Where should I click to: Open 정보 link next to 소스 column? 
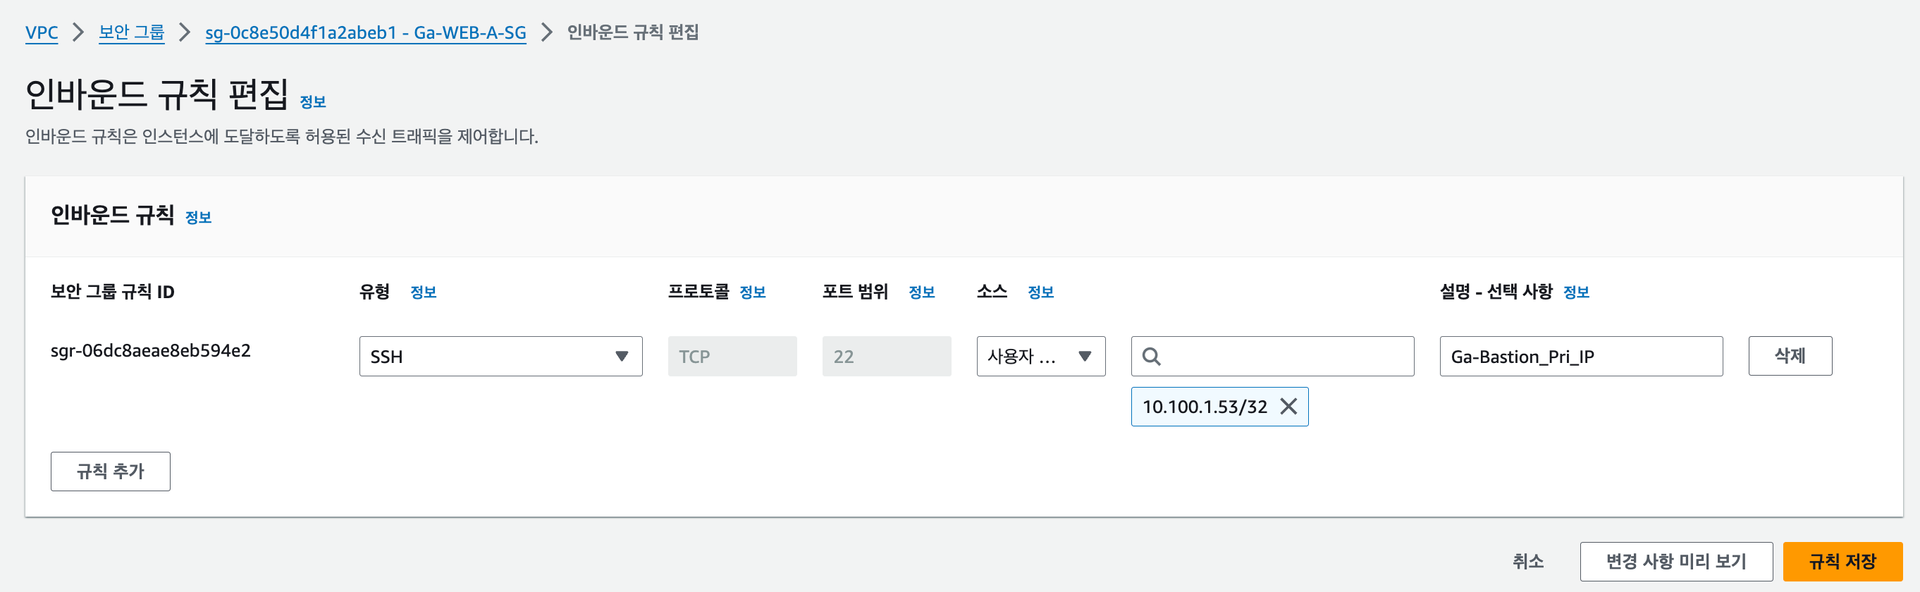coord(1040,292)
